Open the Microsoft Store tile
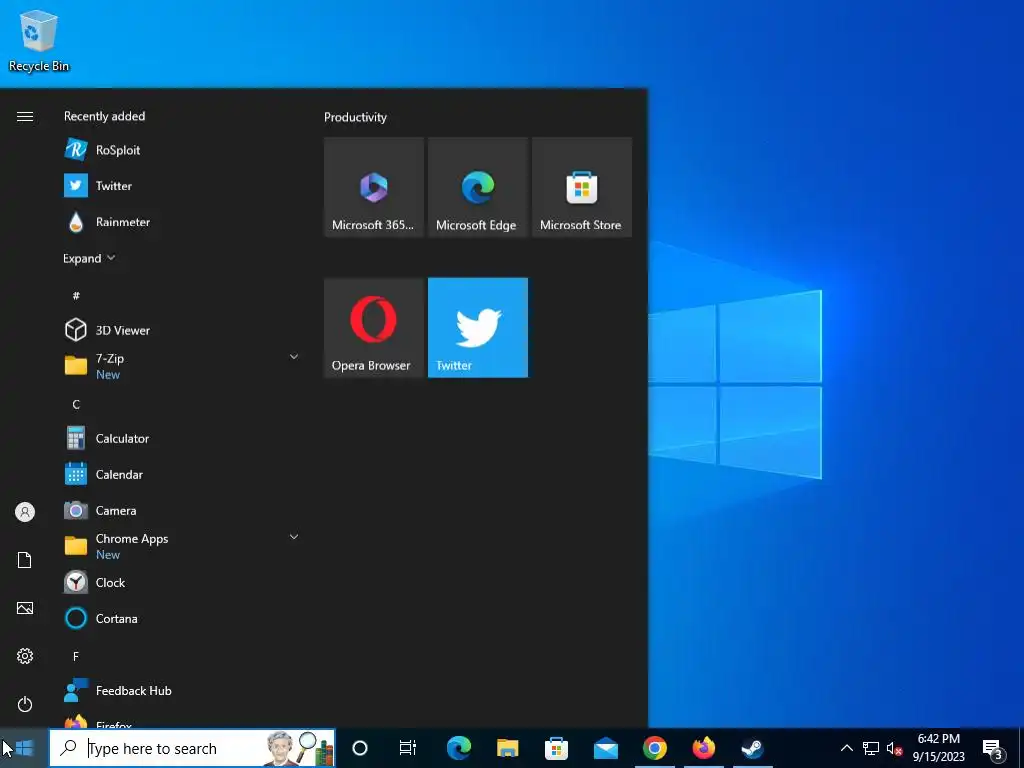Screen dimensions: 1024x768 pos(582,187)
